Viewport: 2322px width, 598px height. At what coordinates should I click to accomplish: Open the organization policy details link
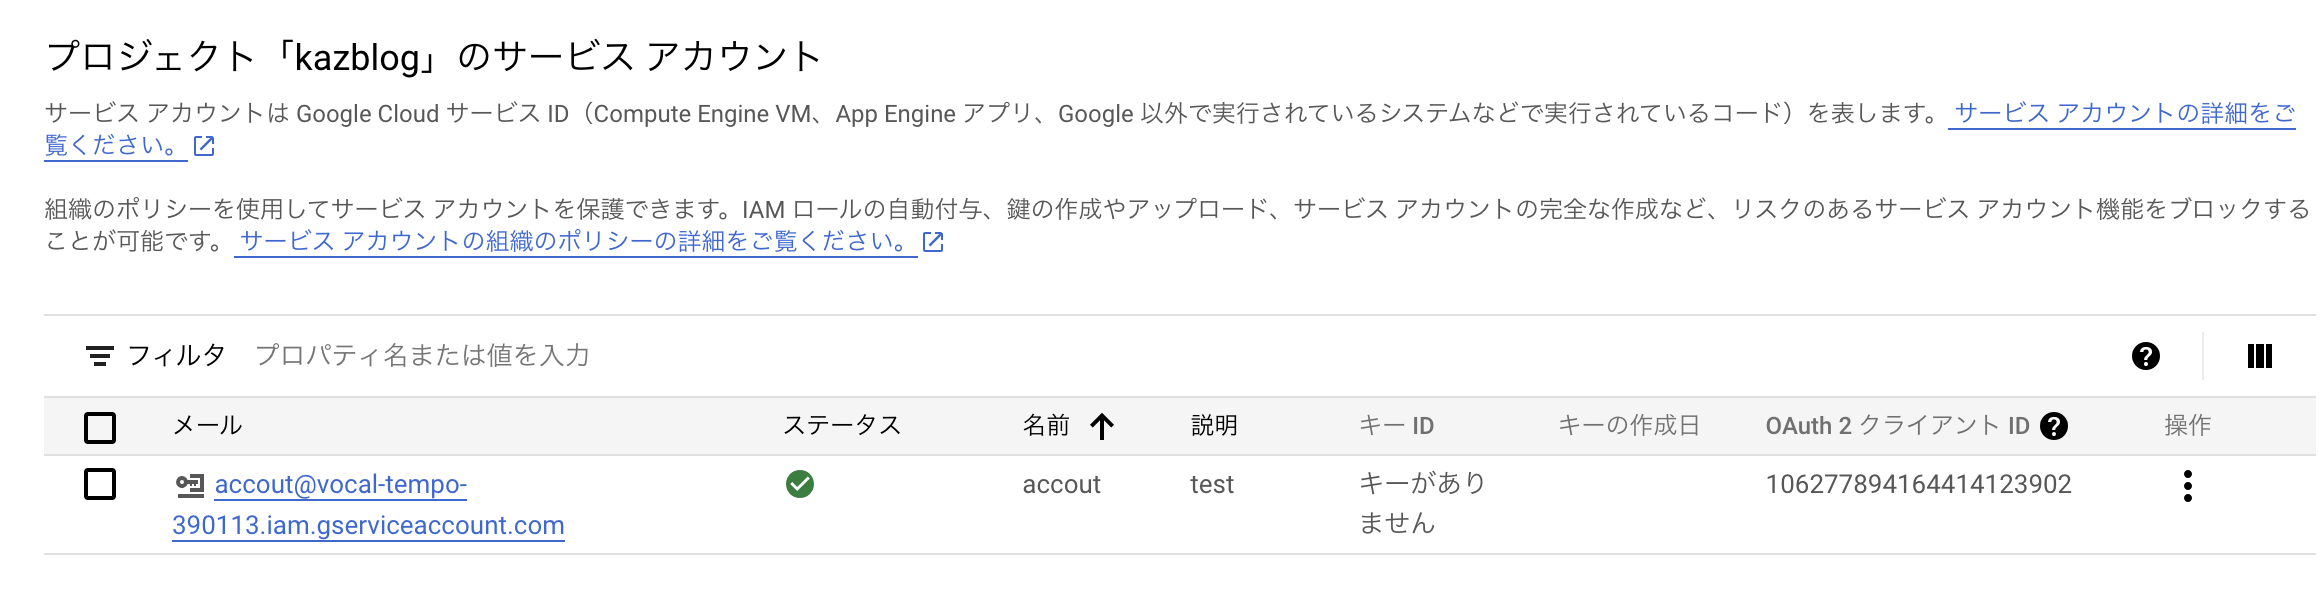tap(574, 242)
